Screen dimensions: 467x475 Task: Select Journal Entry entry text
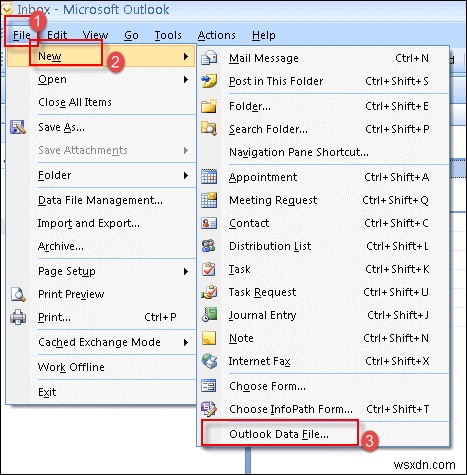262,315
